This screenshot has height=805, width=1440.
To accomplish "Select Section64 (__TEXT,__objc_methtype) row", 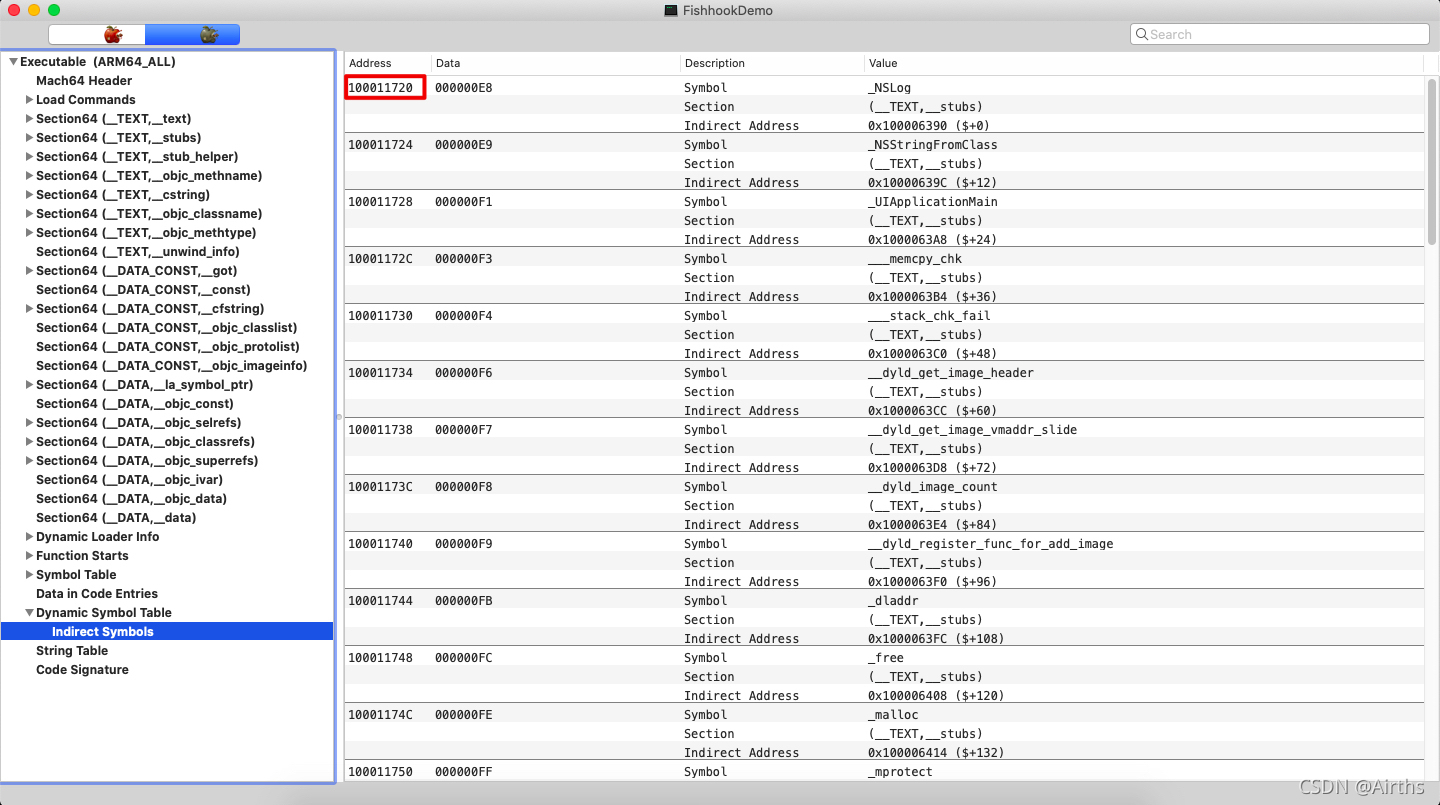I will 167,233.
